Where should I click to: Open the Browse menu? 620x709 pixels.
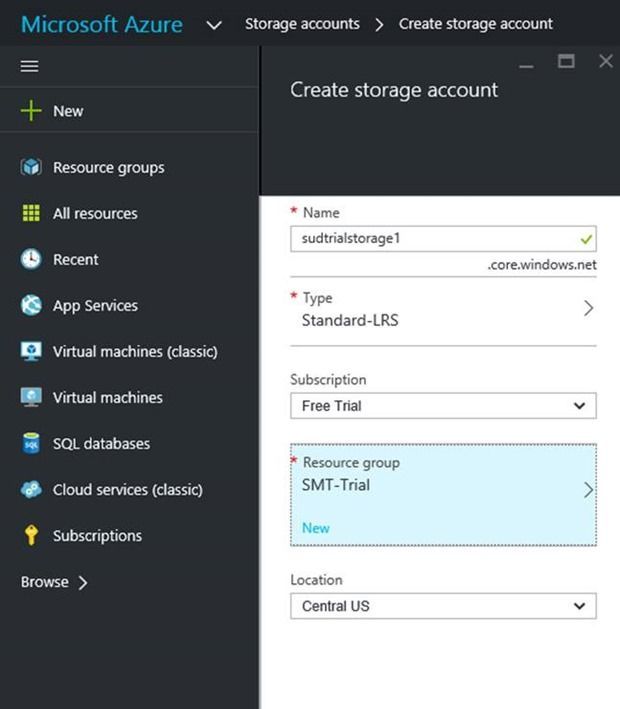54,582
